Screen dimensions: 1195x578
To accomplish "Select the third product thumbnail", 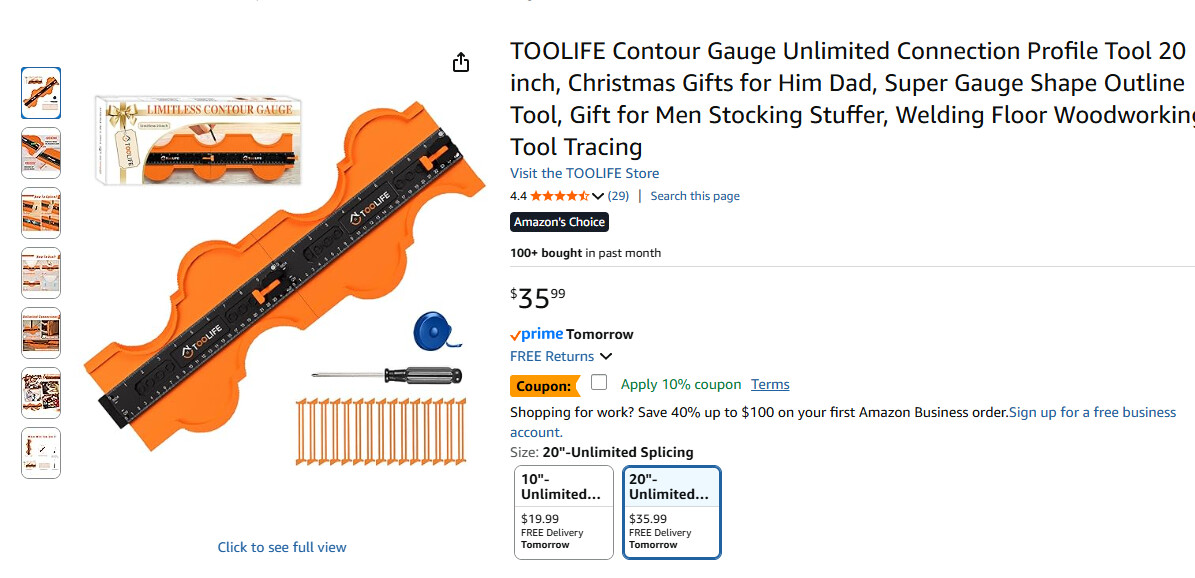I will coord(41,213).
